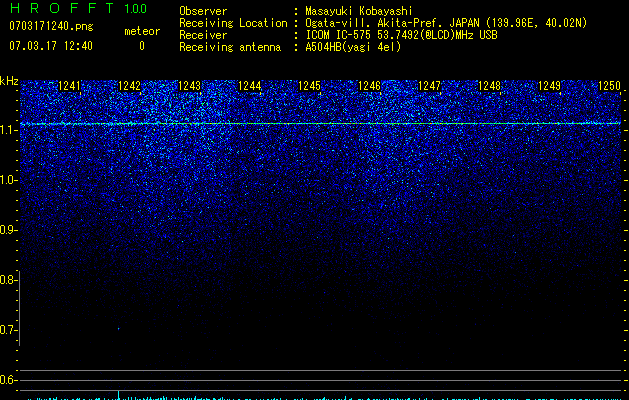Click the 1.0 kHz axis label
Viewport: 629px width, 400px height.
click(8, 180)
